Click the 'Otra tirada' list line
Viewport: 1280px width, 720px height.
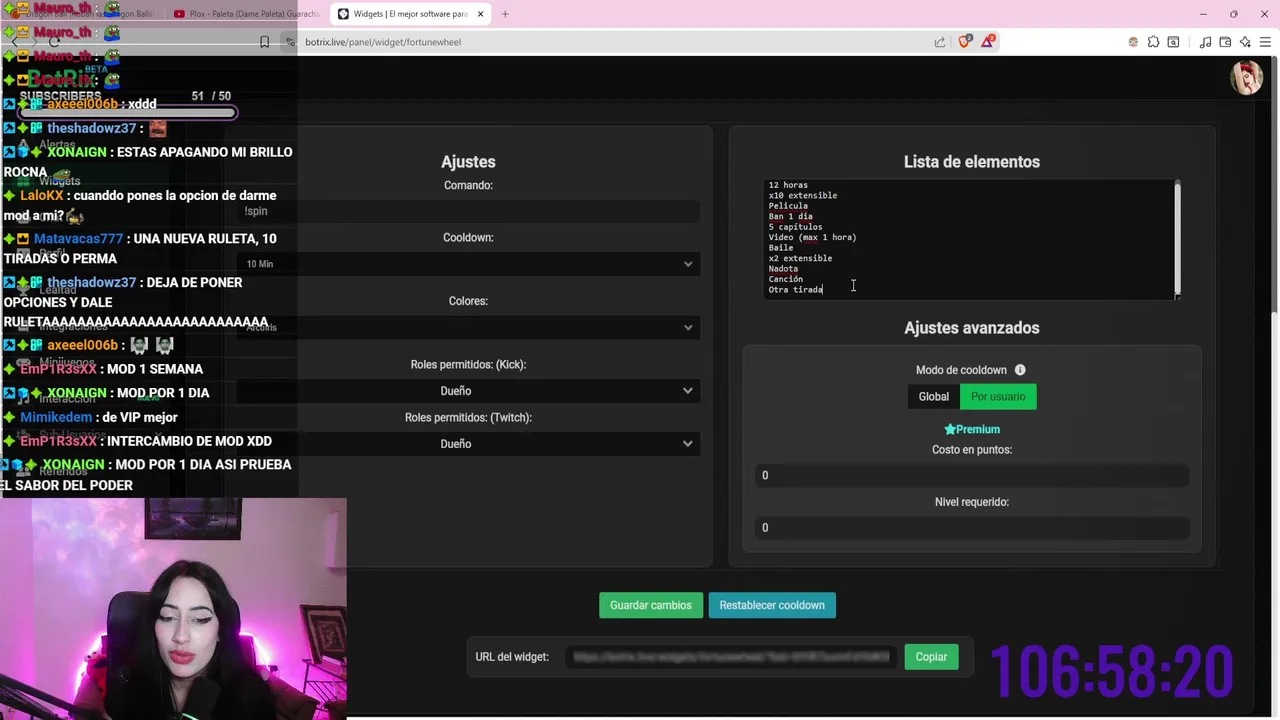pyautogui.click(x=796, y=290)
